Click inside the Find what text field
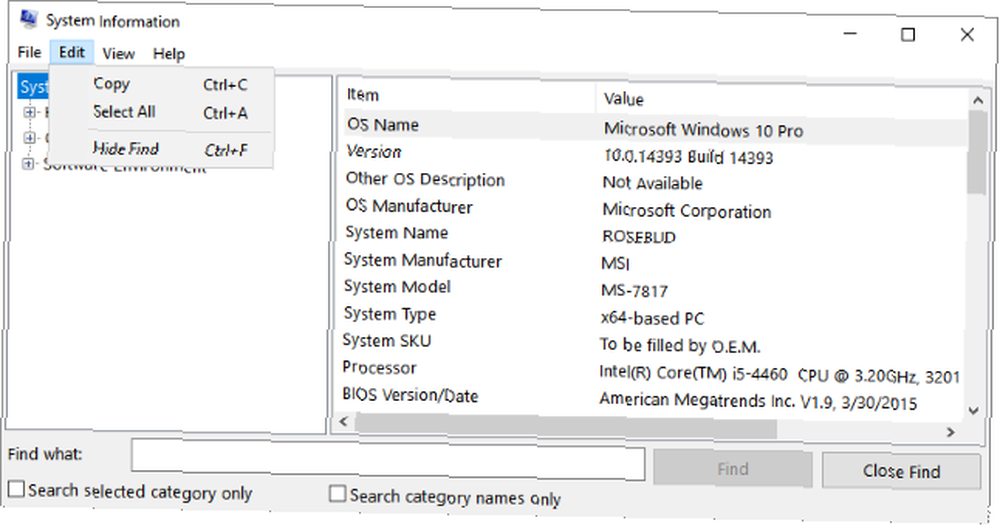1000x526 pixels. tap(388, 459)
